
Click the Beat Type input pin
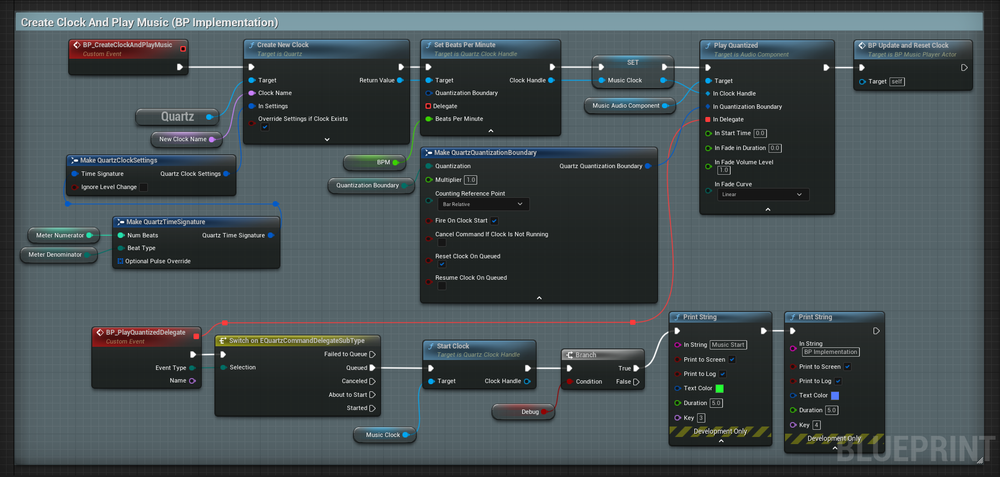[121, 248]
